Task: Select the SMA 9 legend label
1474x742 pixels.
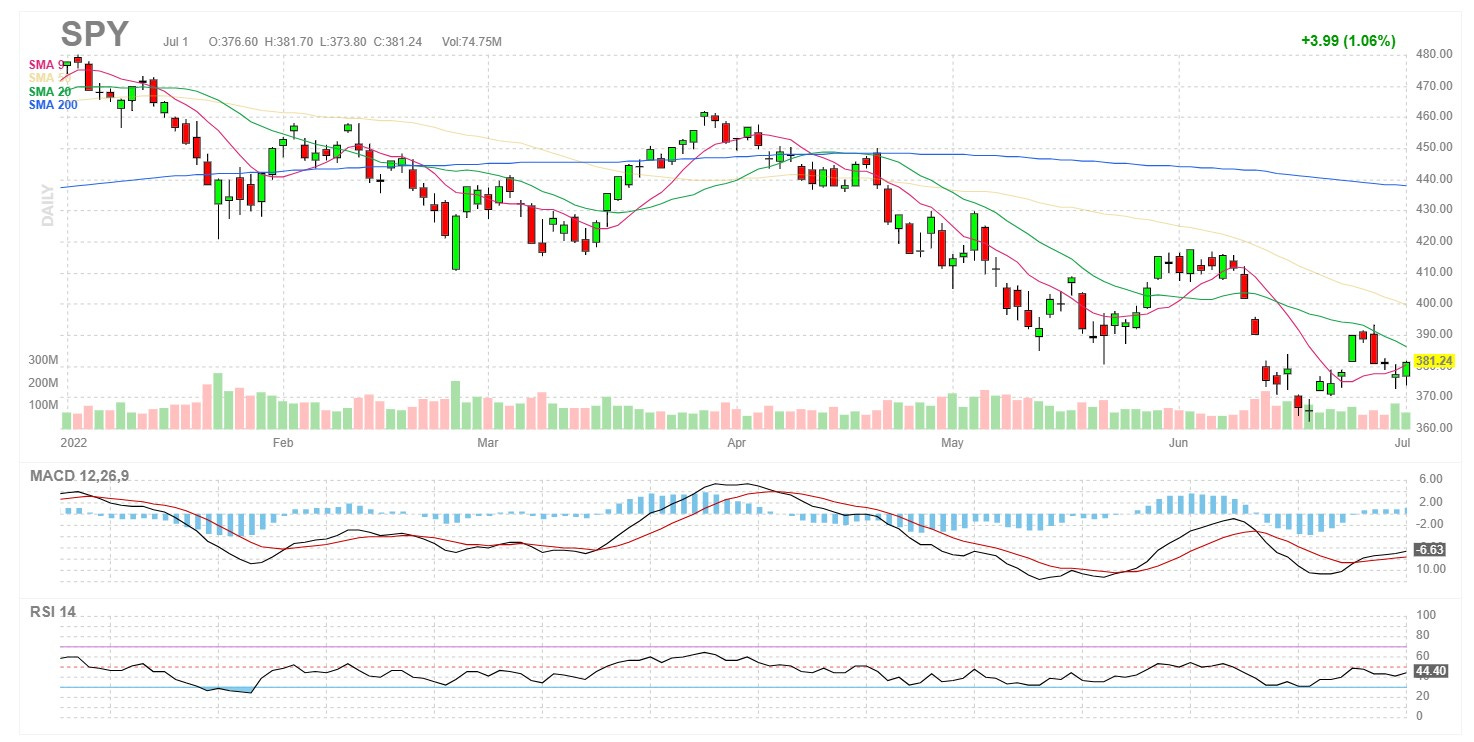Action: pyautogui.click(x=46, y=65)
